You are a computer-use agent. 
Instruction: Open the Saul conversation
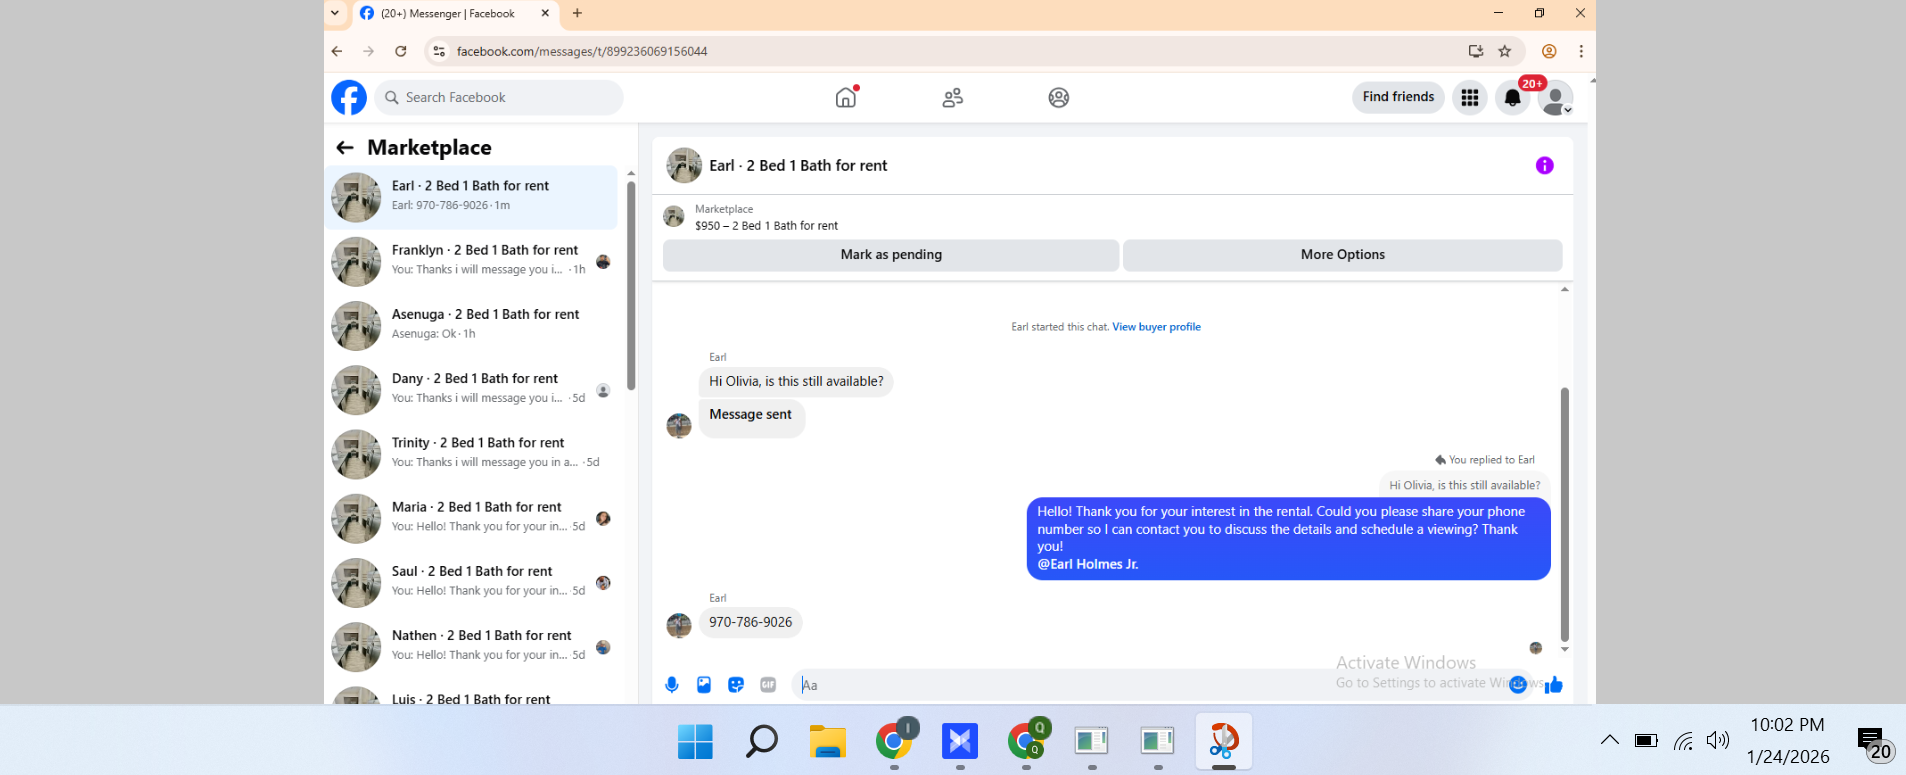pos(472,582)
